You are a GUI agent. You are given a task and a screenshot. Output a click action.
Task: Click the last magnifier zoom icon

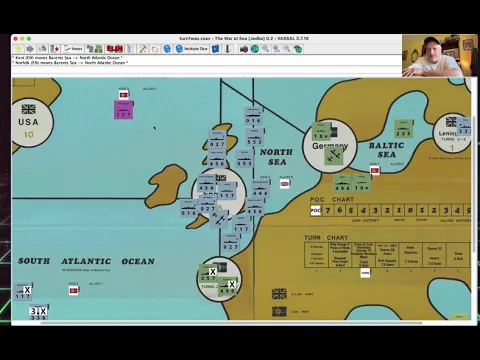point(287,49)
